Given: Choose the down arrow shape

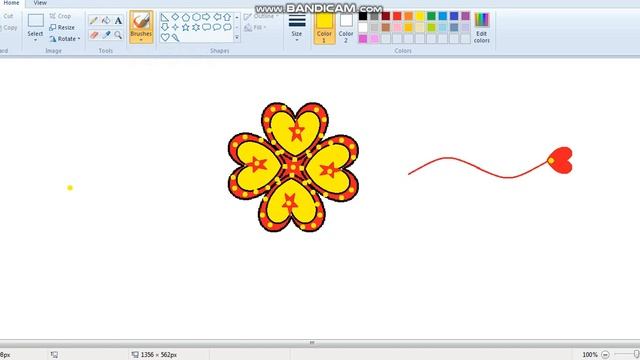Looking at the screenshot, I should (x=165, y=27).
